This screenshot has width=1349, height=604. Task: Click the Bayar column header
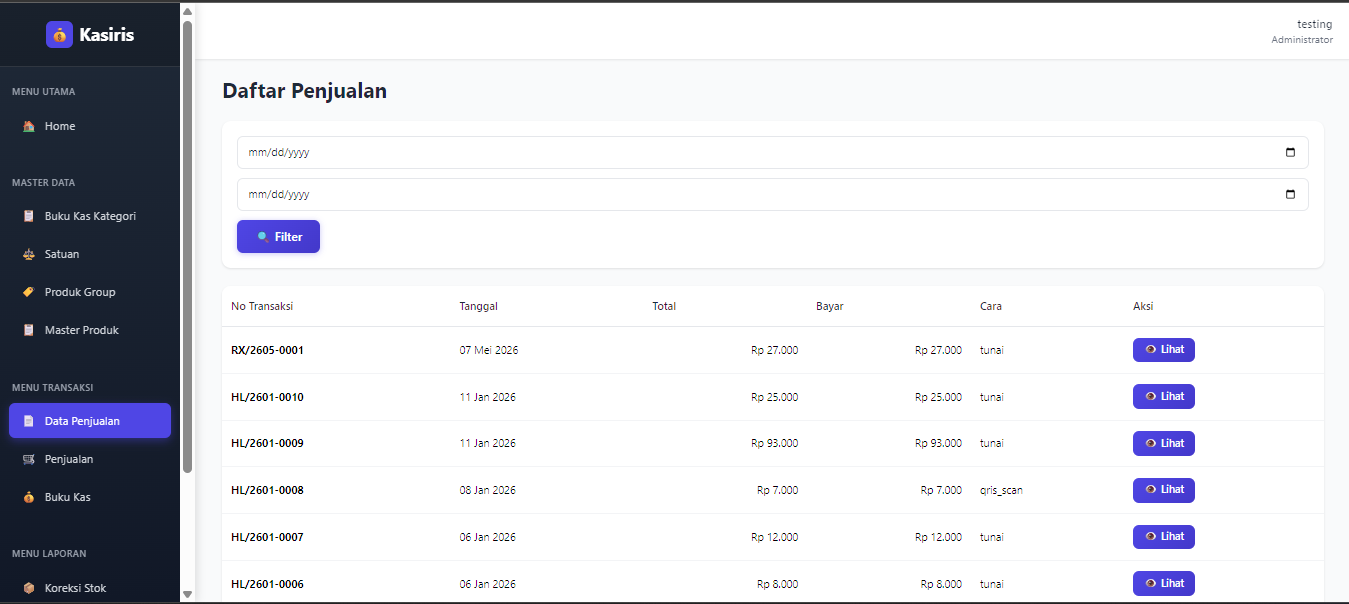830,306
